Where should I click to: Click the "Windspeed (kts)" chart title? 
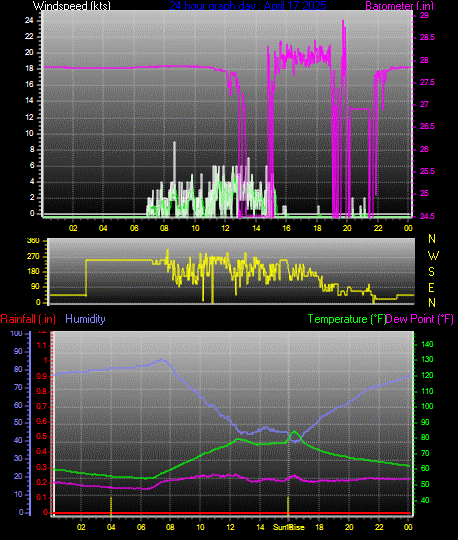[72, 5]
